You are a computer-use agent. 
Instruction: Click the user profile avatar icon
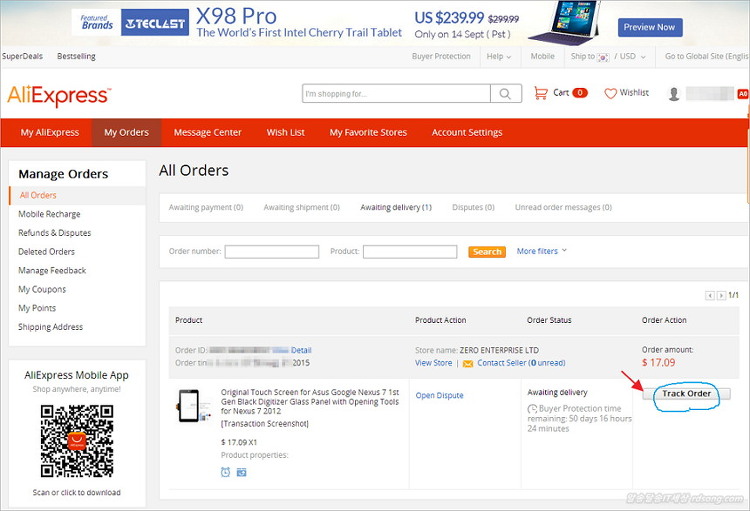click(674, 93)
